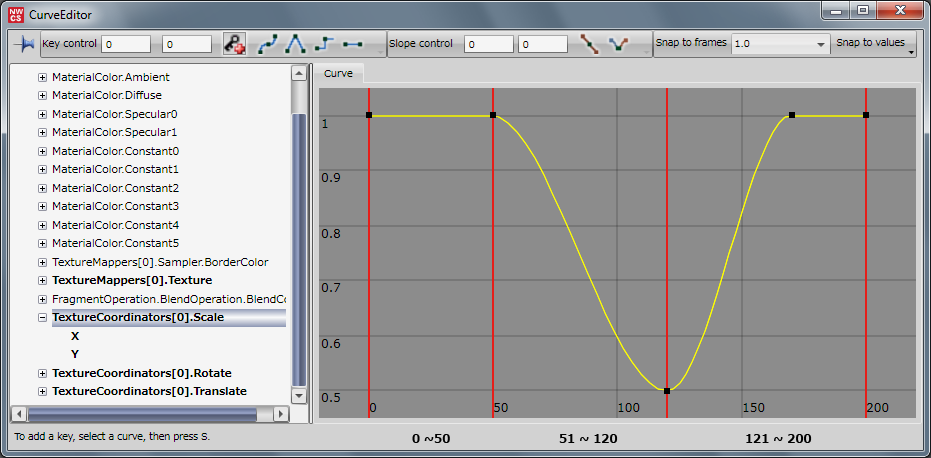This screenshot has height=458, width=931.
Task: Open the Snap to values overflow arrow
Action: tap(911, 55)
